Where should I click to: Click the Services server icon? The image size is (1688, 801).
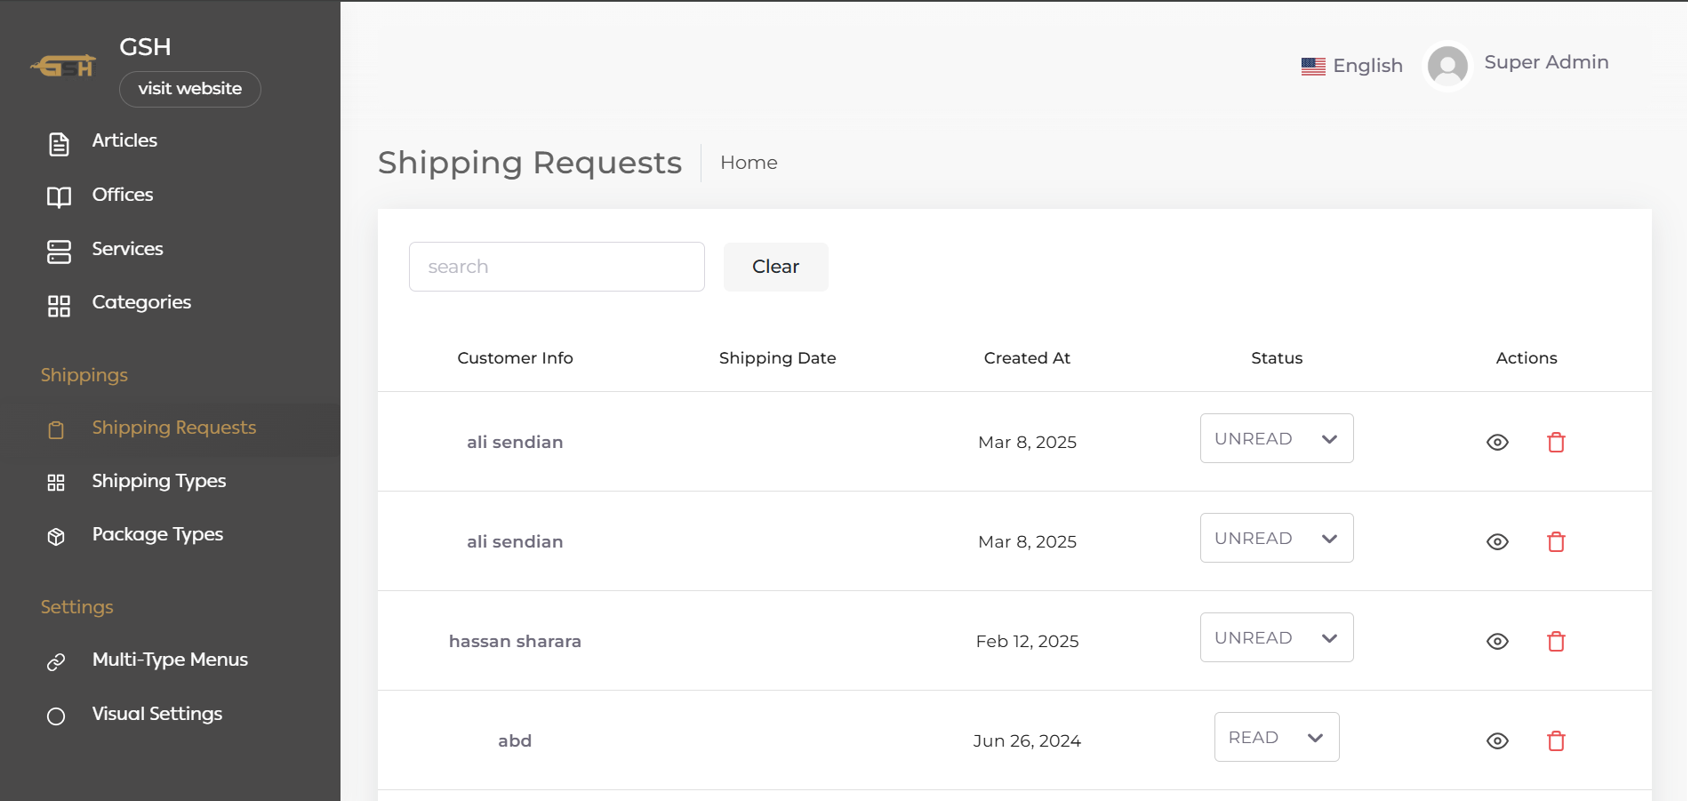click(x=59, y=251)
